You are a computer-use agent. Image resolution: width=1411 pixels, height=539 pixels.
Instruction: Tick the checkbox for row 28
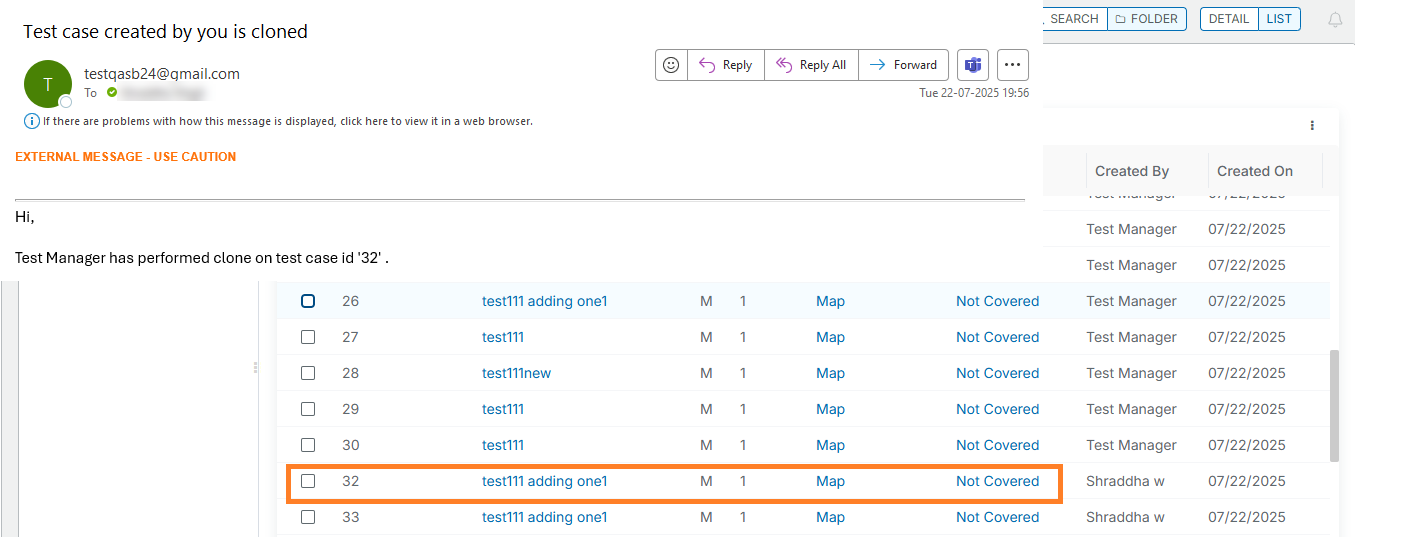coord(308,373)
